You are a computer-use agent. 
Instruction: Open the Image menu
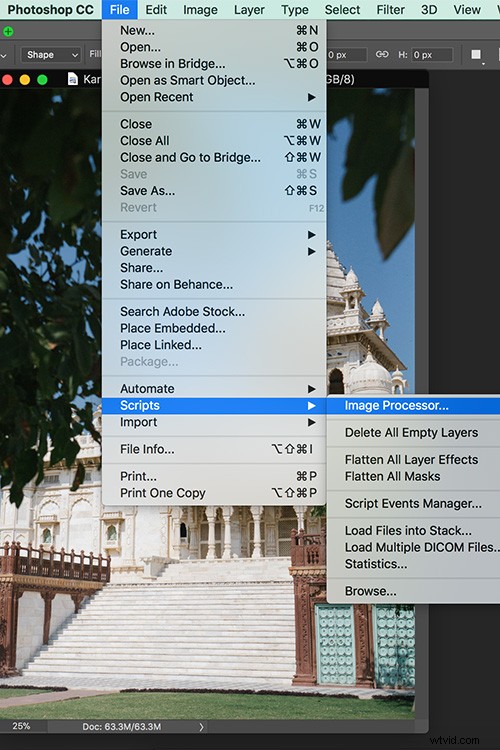coord(200,10)
